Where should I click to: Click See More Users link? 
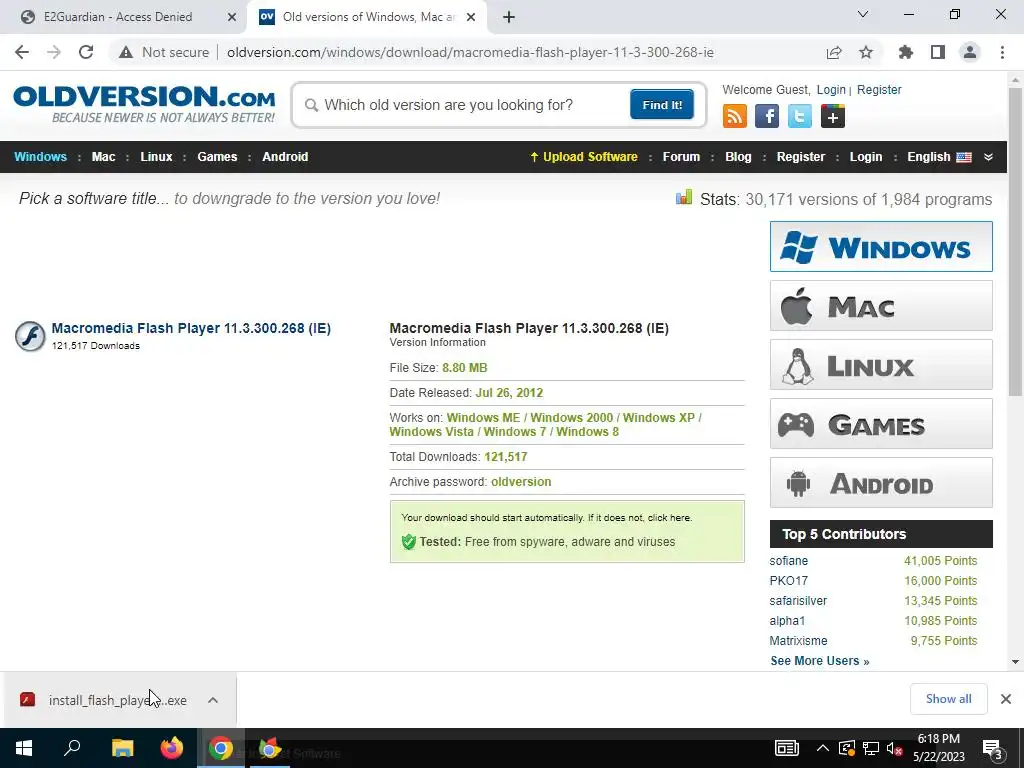[820, 661]
